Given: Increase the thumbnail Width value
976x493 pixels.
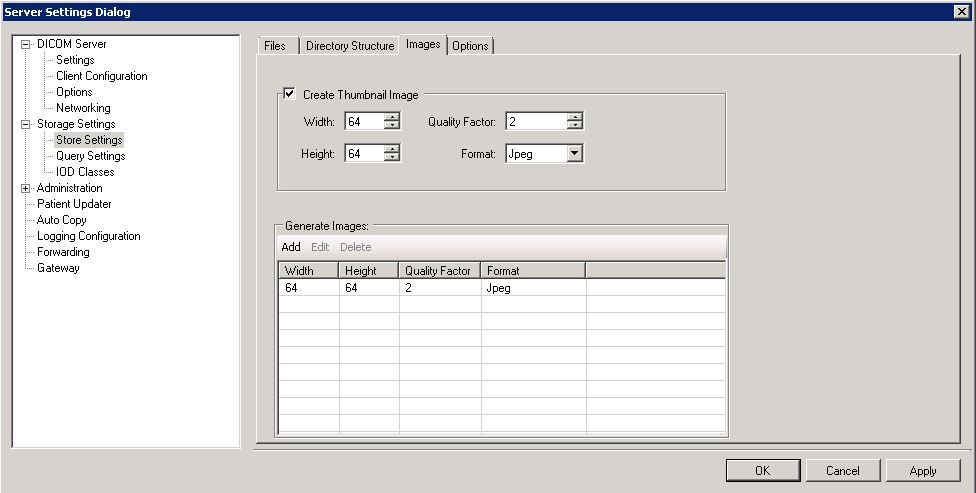Looking at the screenshot, I should [x=392, y=117].
